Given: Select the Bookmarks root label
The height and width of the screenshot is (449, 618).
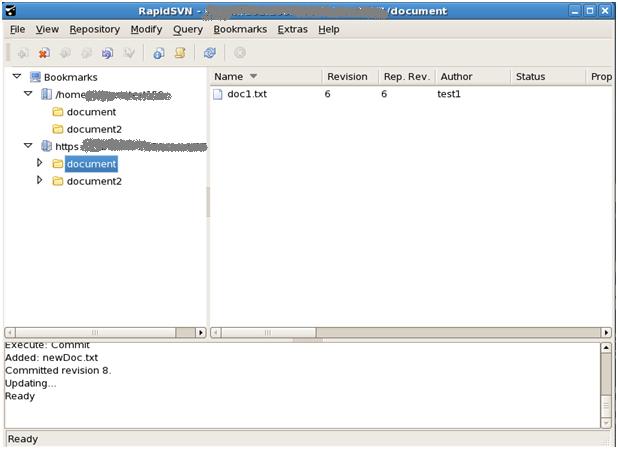Looking at the screenshot, I should pos(71,77).
